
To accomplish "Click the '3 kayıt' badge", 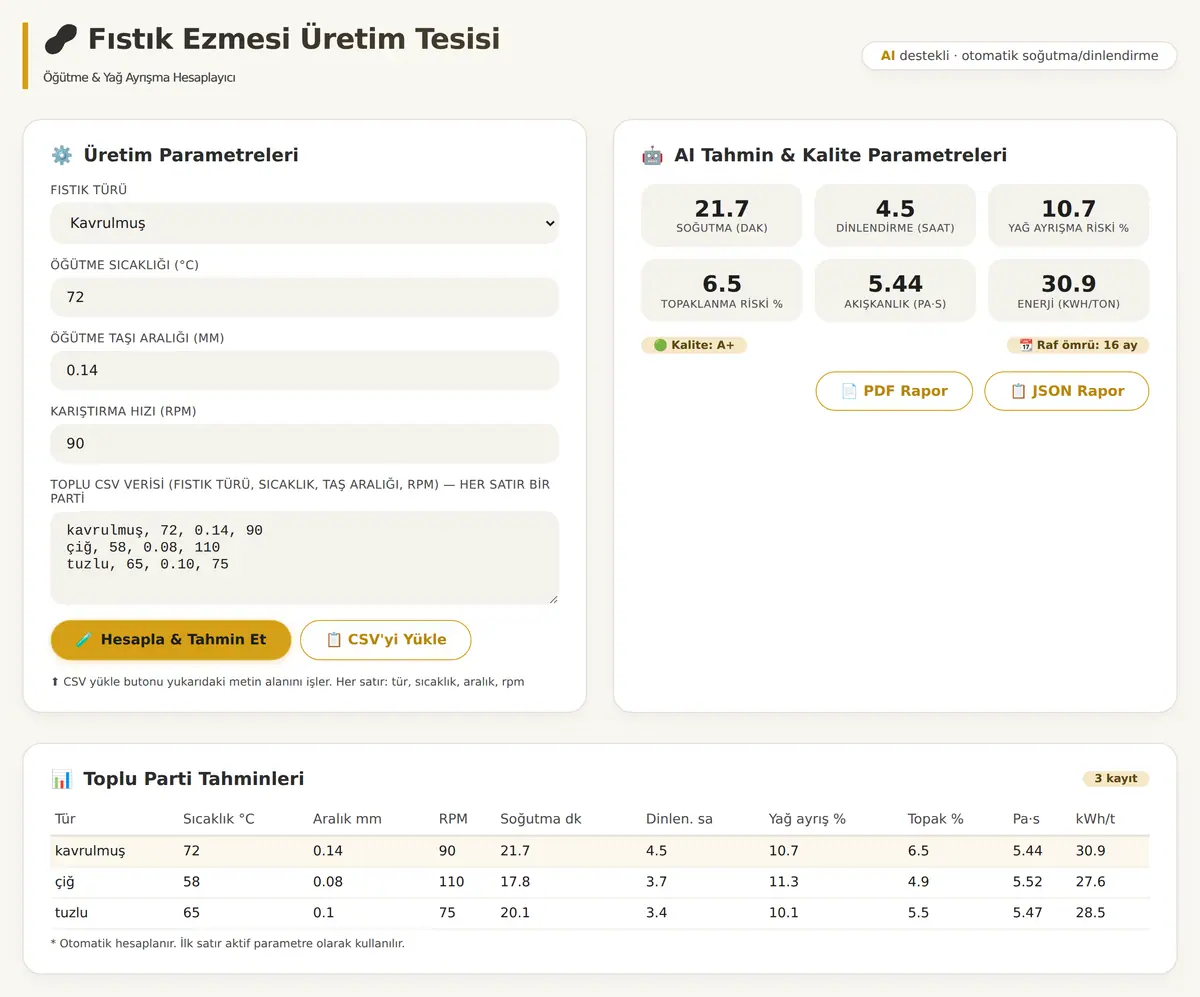I will [x=1116, y=779].
